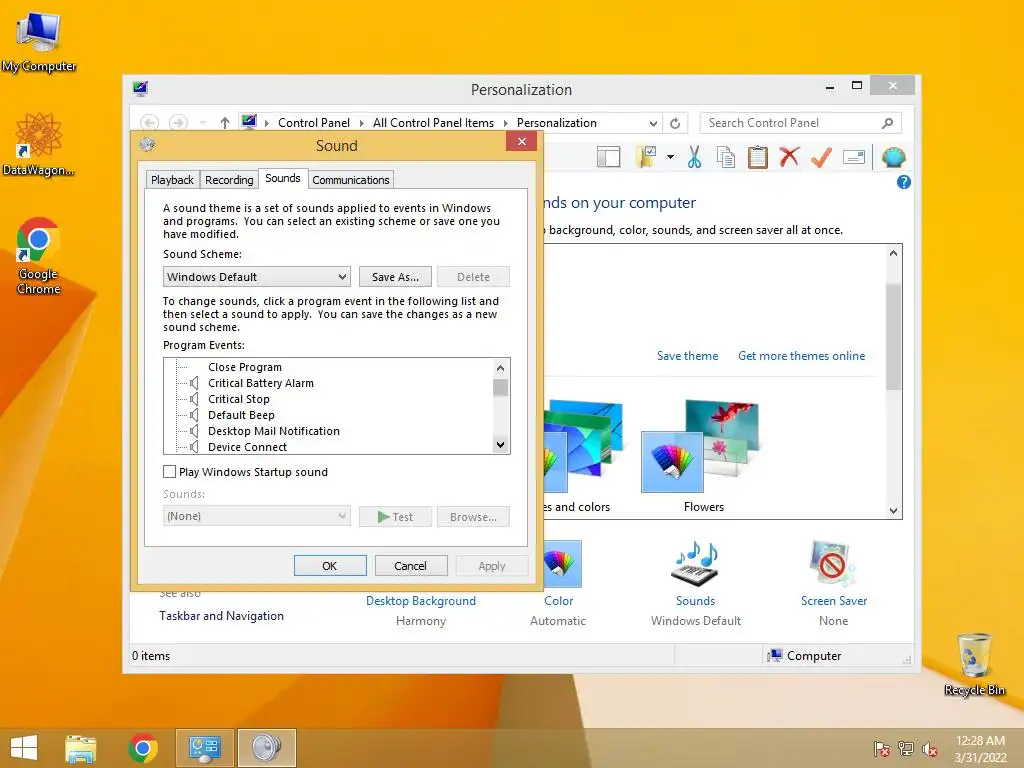
Task: Open the Recycle Bin
Action: pyautogui.click(x=974, y=664)
